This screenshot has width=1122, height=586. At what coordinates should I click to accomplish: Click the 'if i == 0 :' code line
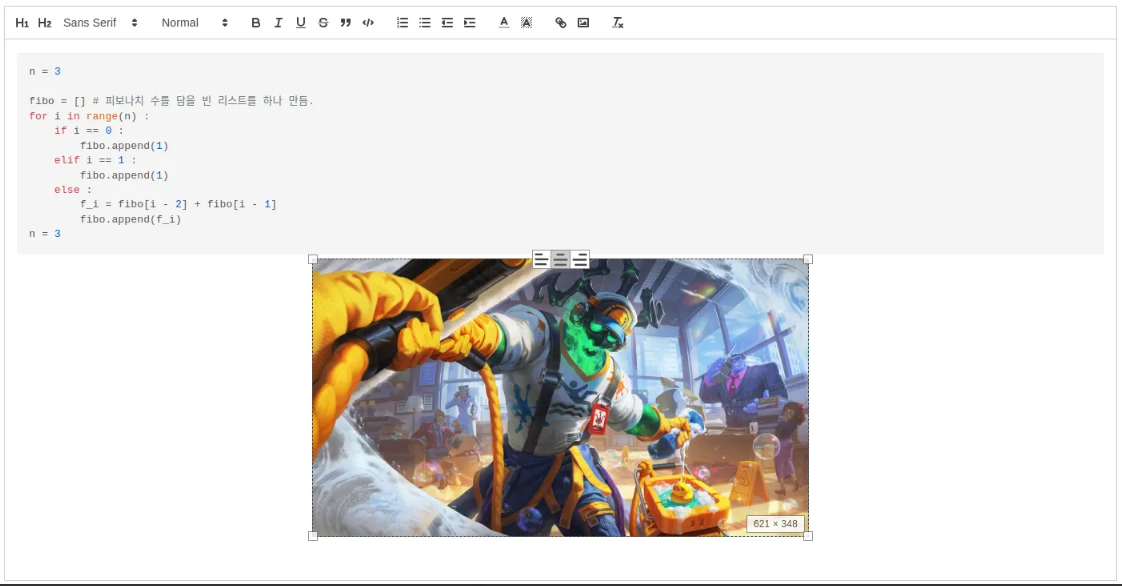89,131
